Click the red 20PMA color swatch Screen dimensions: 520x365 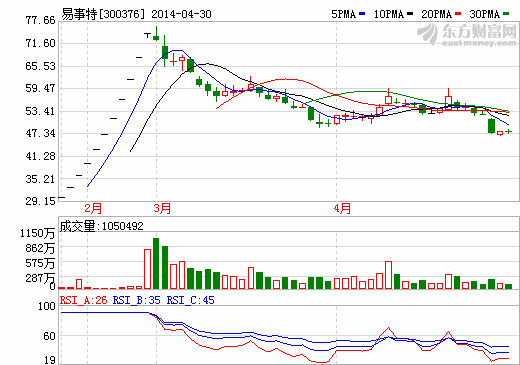click(458, 14)
